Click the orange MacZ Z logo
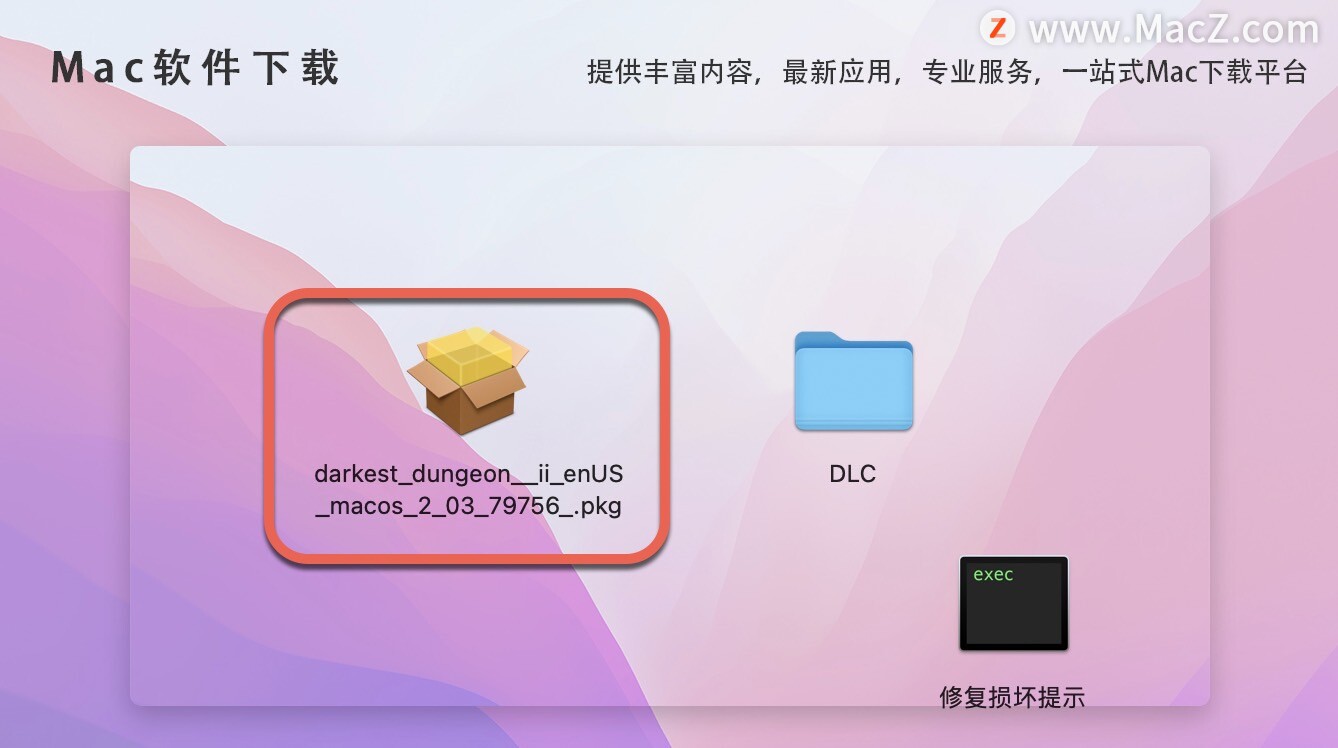The image size is (1338, 748). click(997, 27)
